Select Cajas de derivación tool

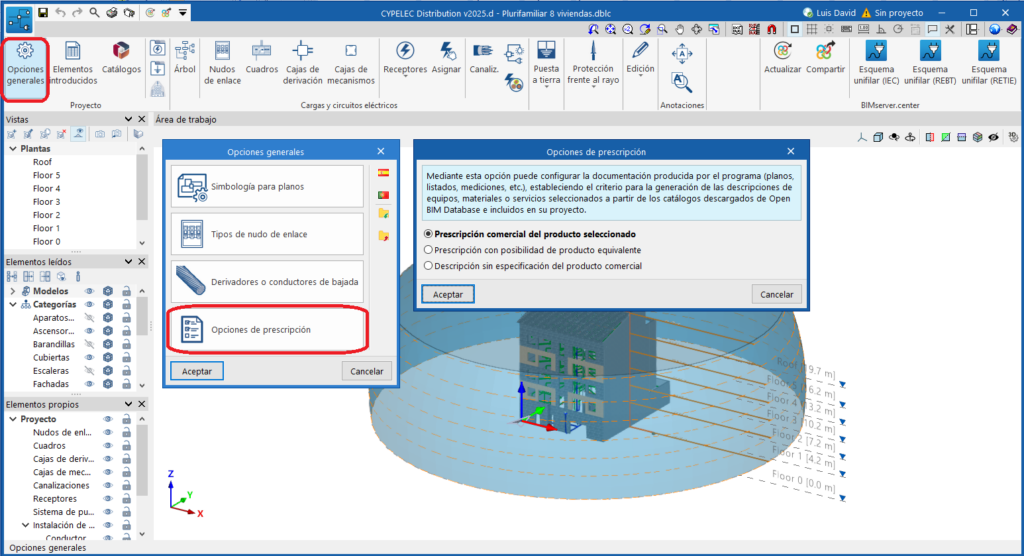(302, 64)
